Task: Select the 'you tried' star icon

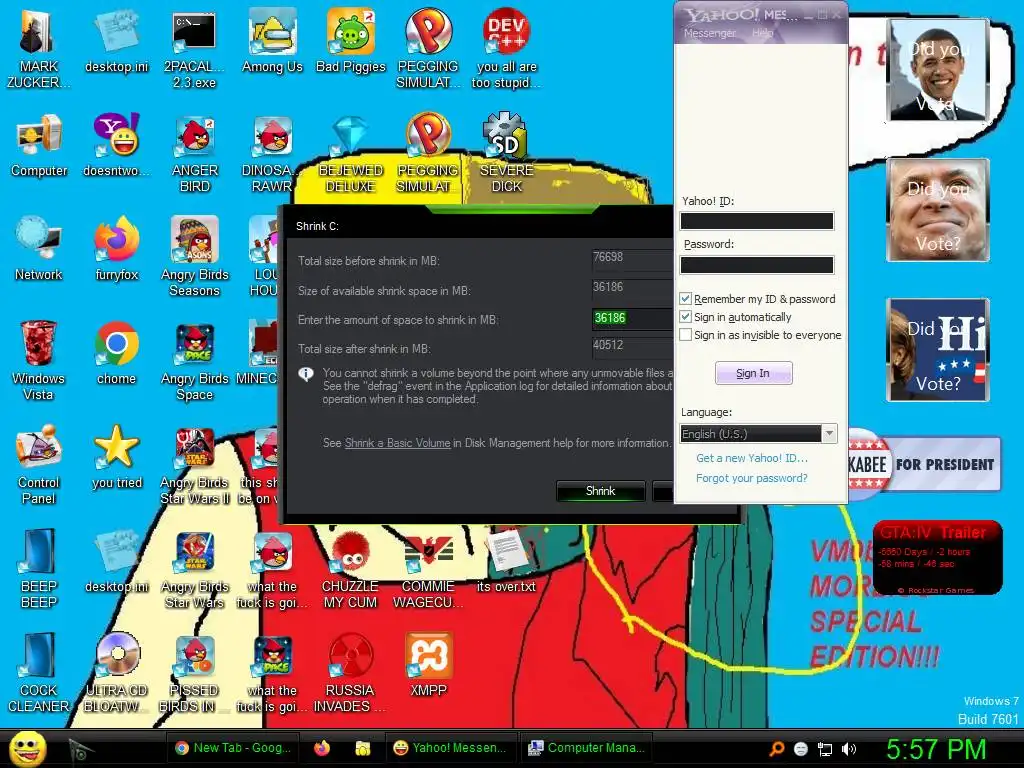Action: click(x=116, y=457)
